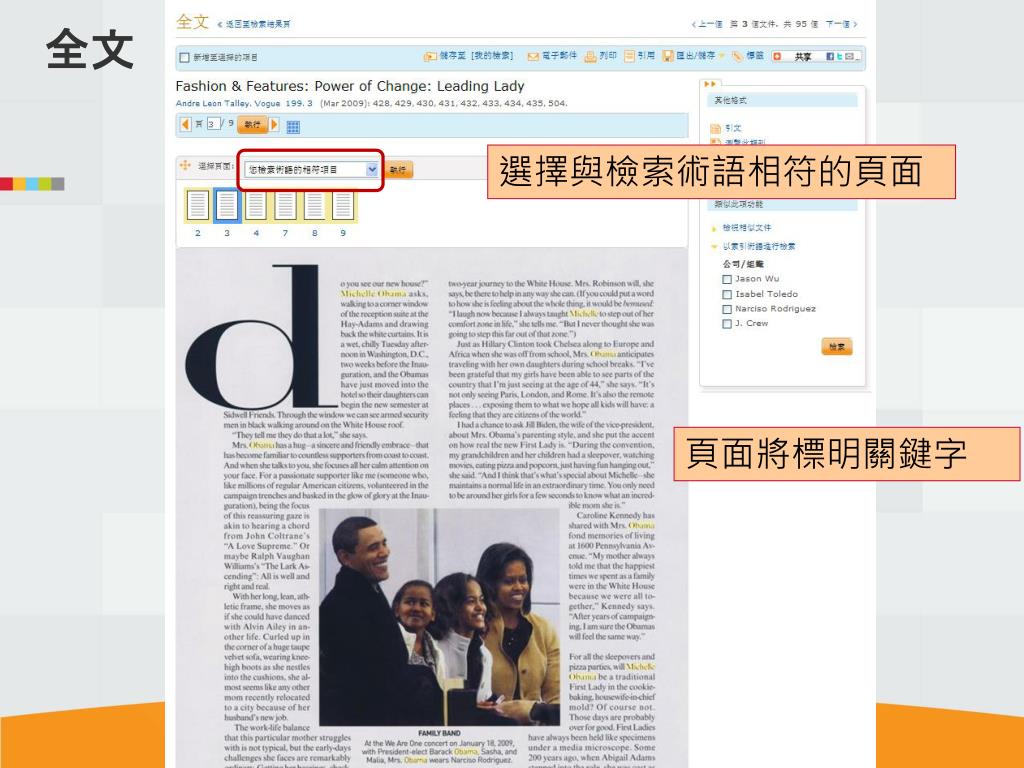
Task: Click the My Research (我的檢索) link
Action: click(x=492, y=56)
